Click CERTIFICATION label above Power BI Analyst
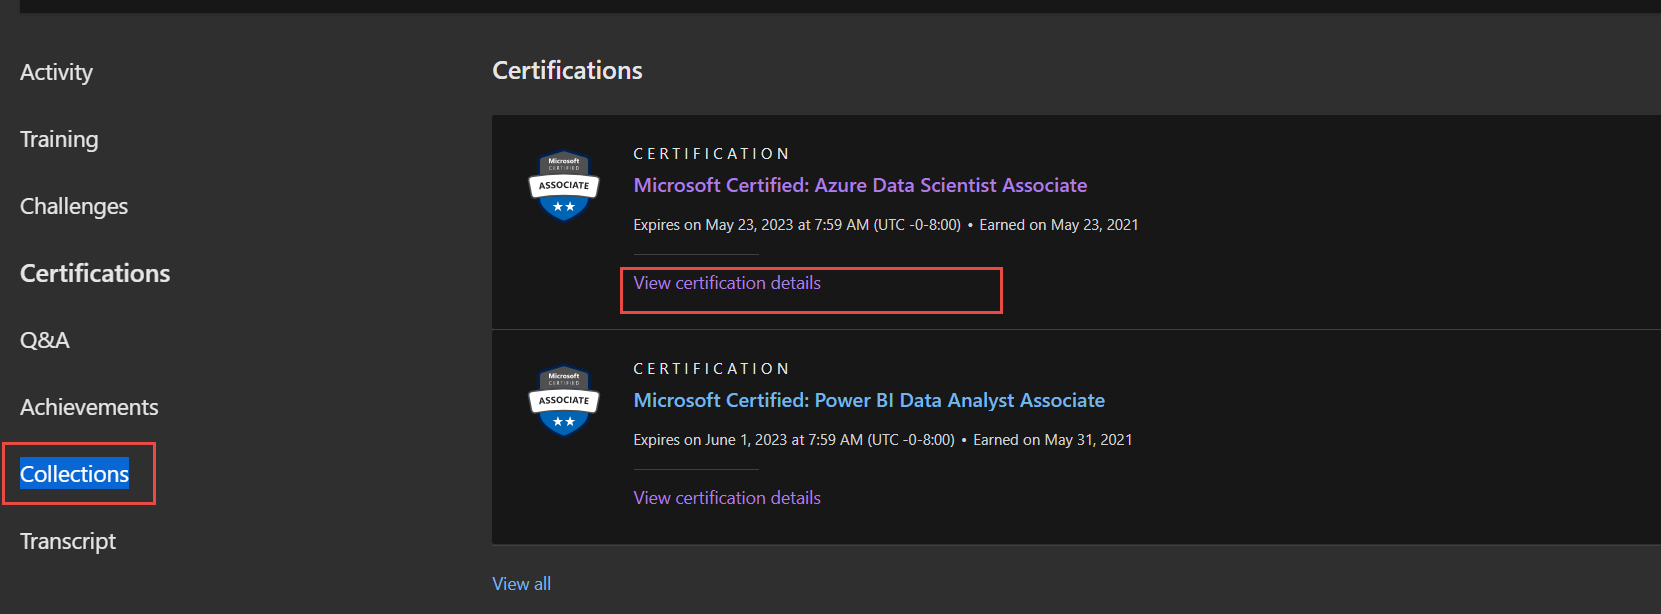 point(711,369)
